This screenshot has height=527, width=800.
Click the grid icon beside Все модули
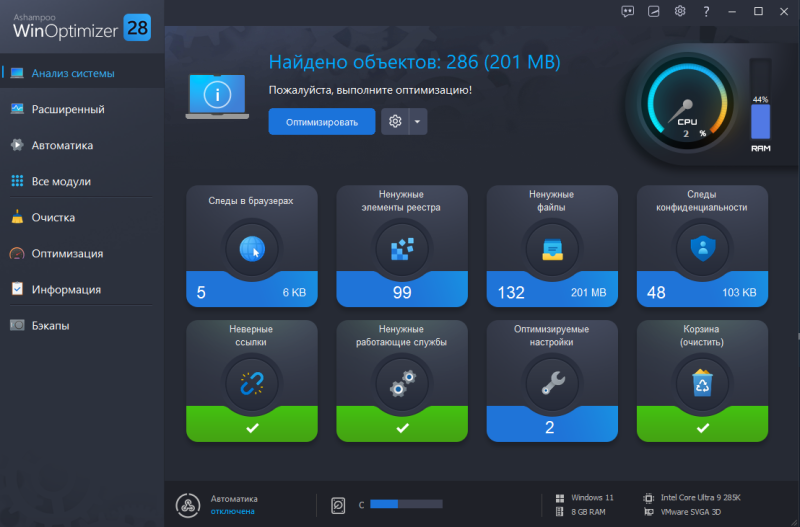17,181
